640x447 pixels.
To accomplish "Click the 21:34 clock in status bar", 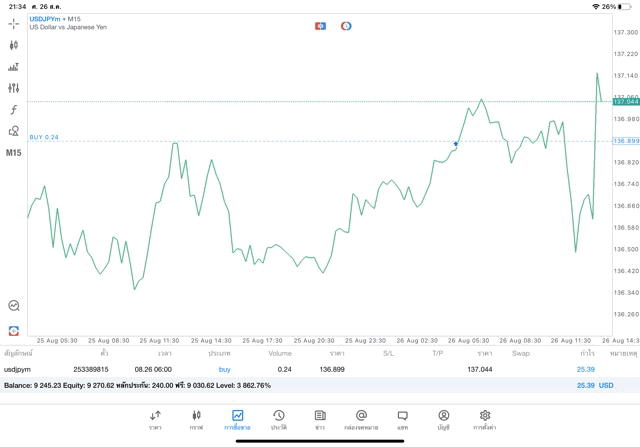I will [17, 7].
